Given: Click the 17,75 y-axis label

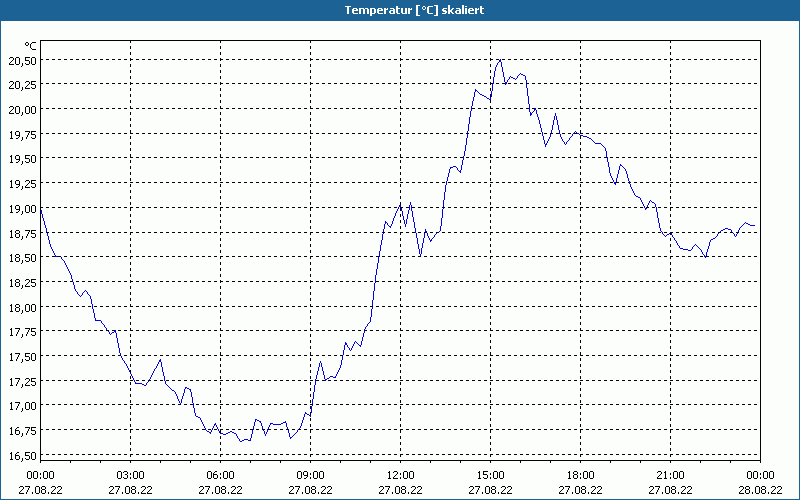Looking at the screenshot, I should pyautogui.click(x=23, y=332).
